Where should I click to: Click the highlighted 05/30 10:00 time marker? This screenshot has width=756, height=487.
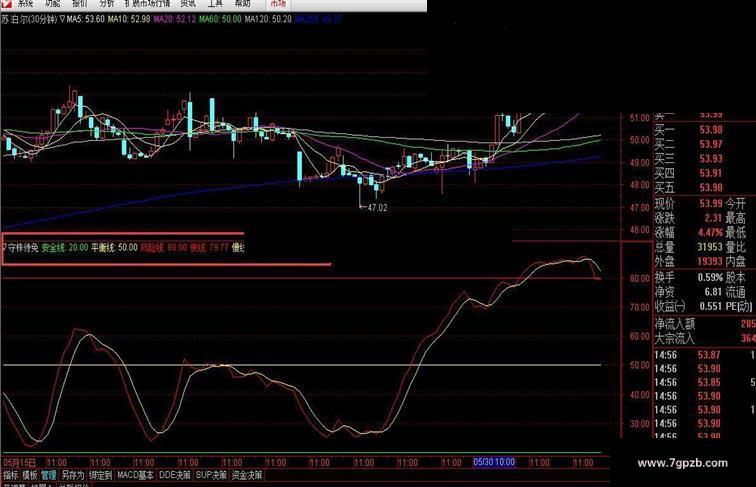(494, 462)
